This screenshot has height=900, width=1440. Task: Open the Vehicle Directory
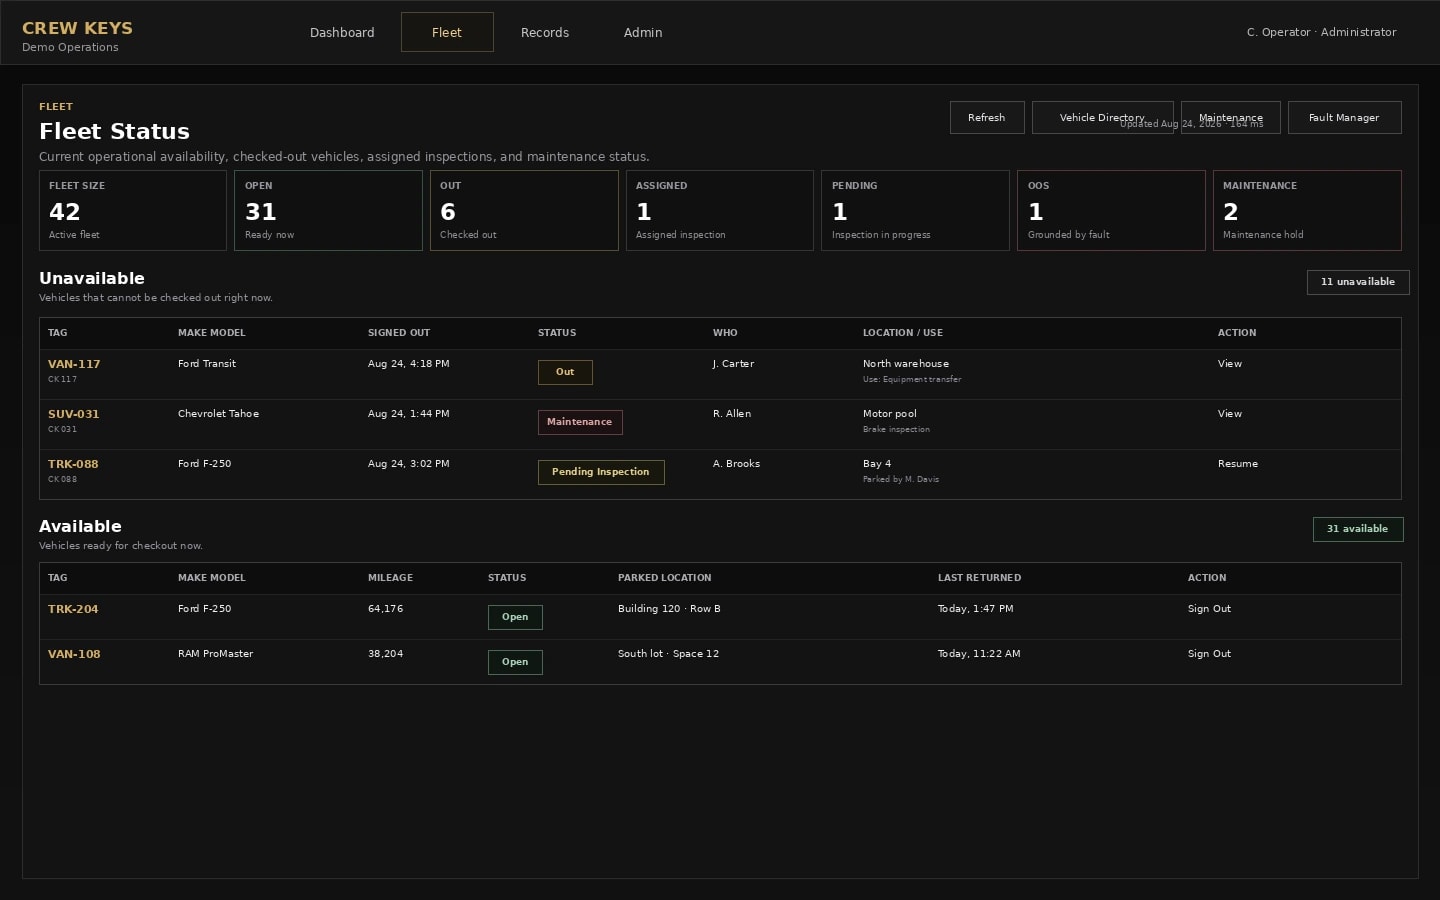(1102, 117)
